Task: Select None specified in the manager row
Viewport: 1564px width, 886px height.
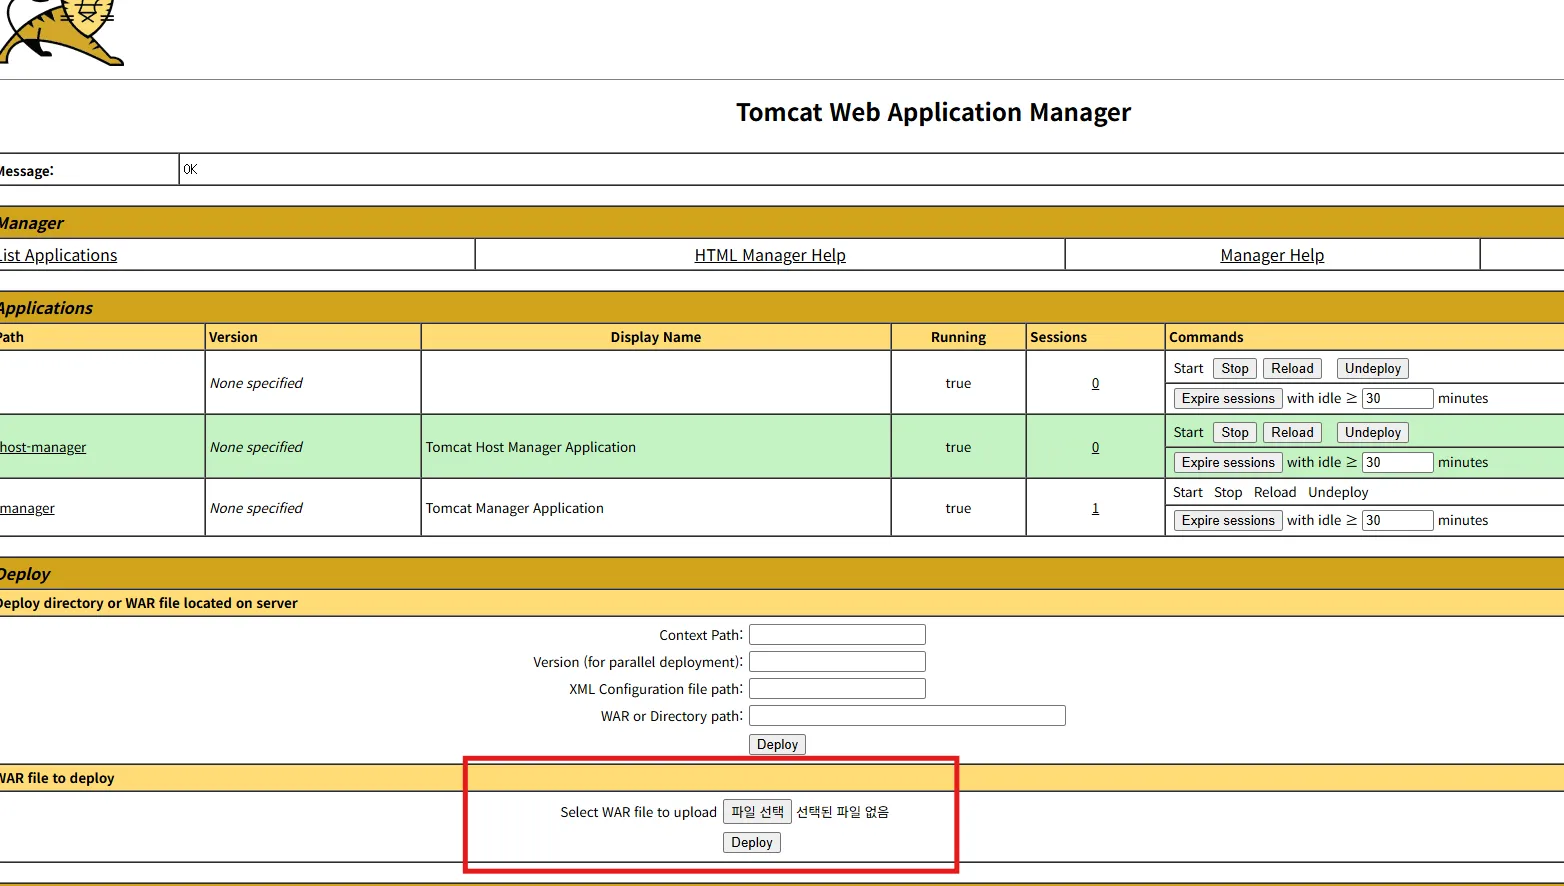Action: pyautogui.click(x=256, y=508)
